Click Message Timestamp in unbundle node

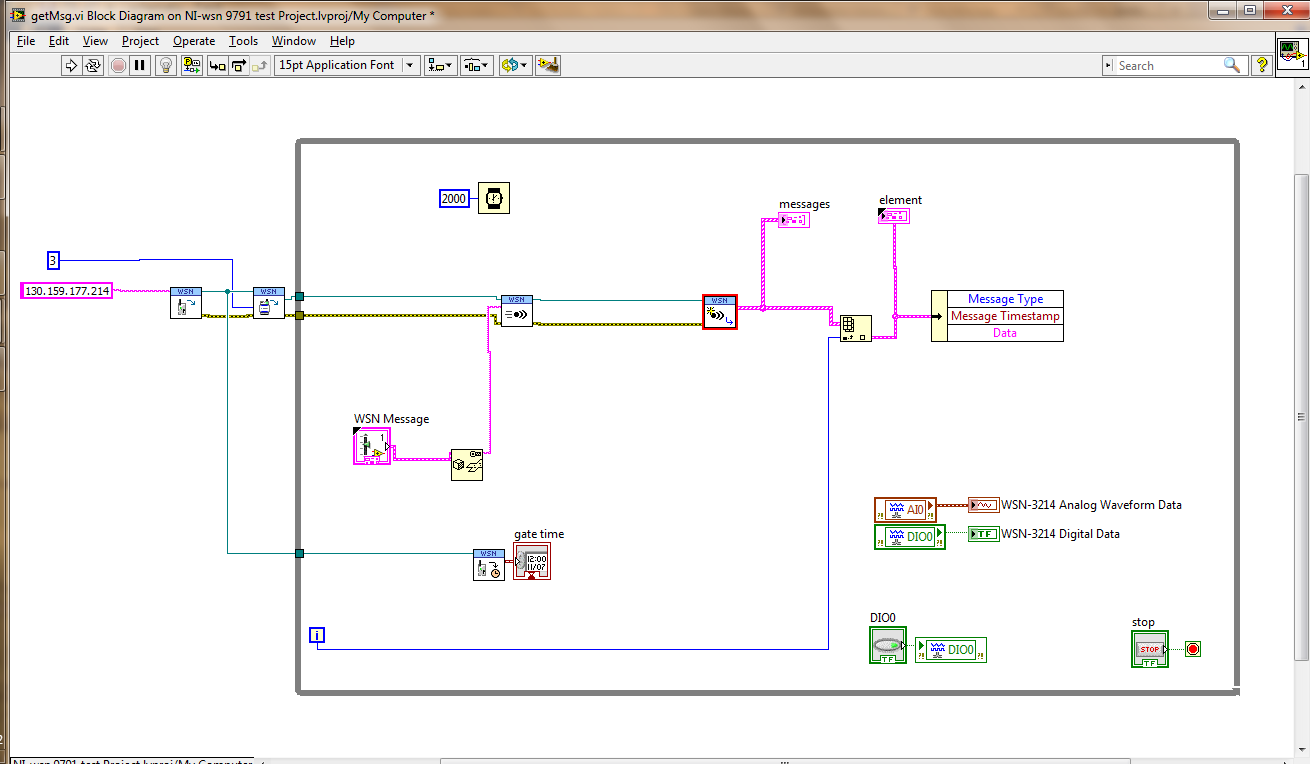pos(1004,316)
